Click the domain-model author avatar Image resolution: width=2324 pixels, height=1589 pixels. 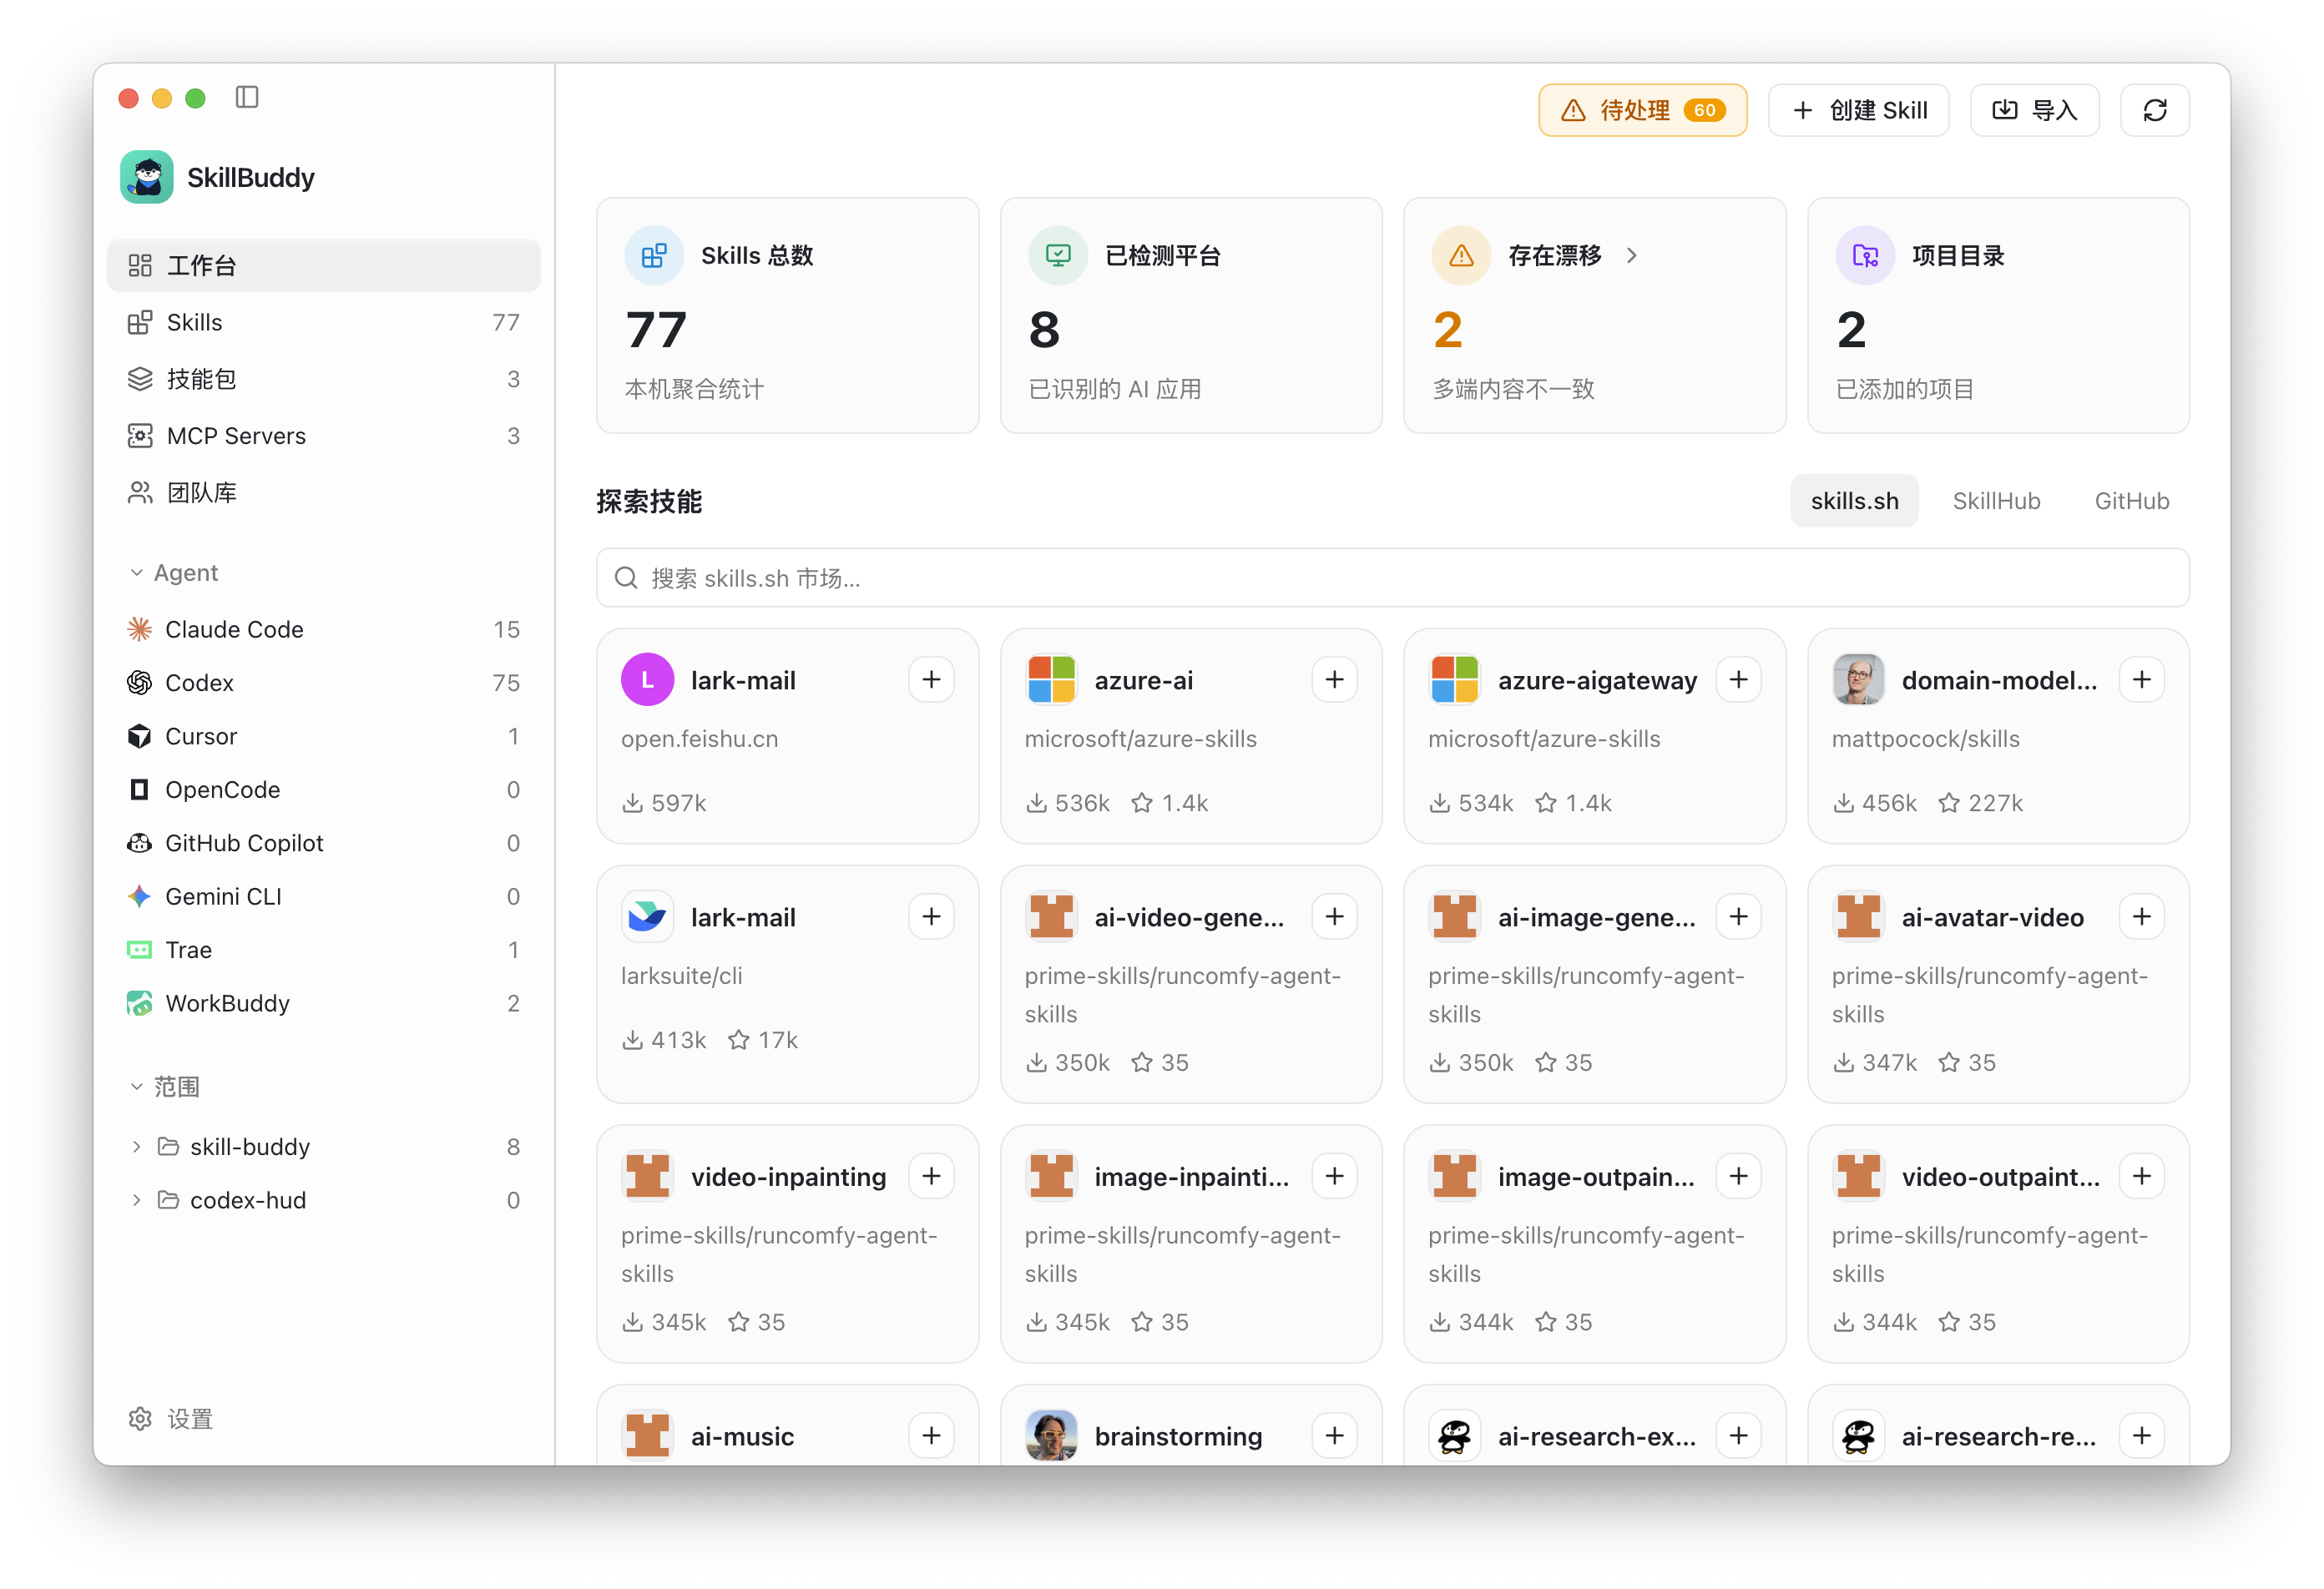1858,680
